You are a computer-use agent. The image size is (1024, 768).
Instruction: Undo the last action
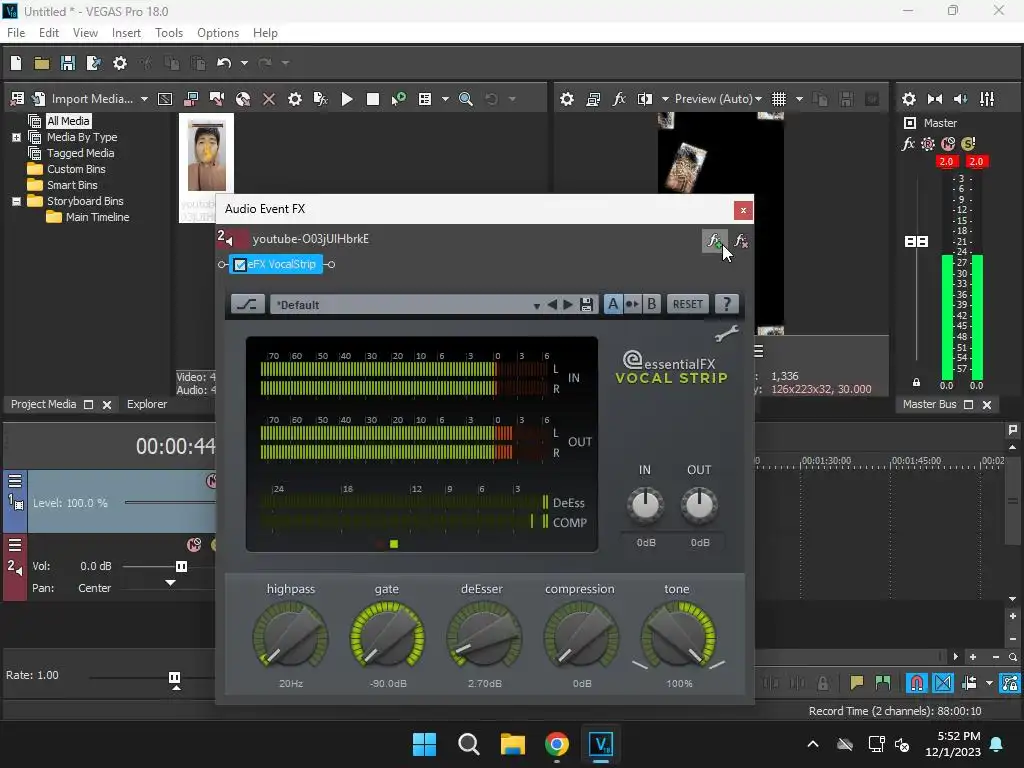[x=224, y=63]
